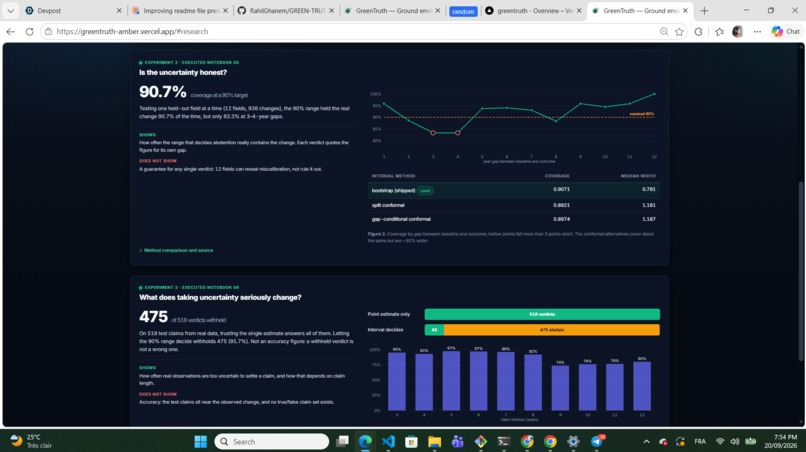Click heading Is the uncertainty honest?

pyautogui.click(x=182, y=73)
